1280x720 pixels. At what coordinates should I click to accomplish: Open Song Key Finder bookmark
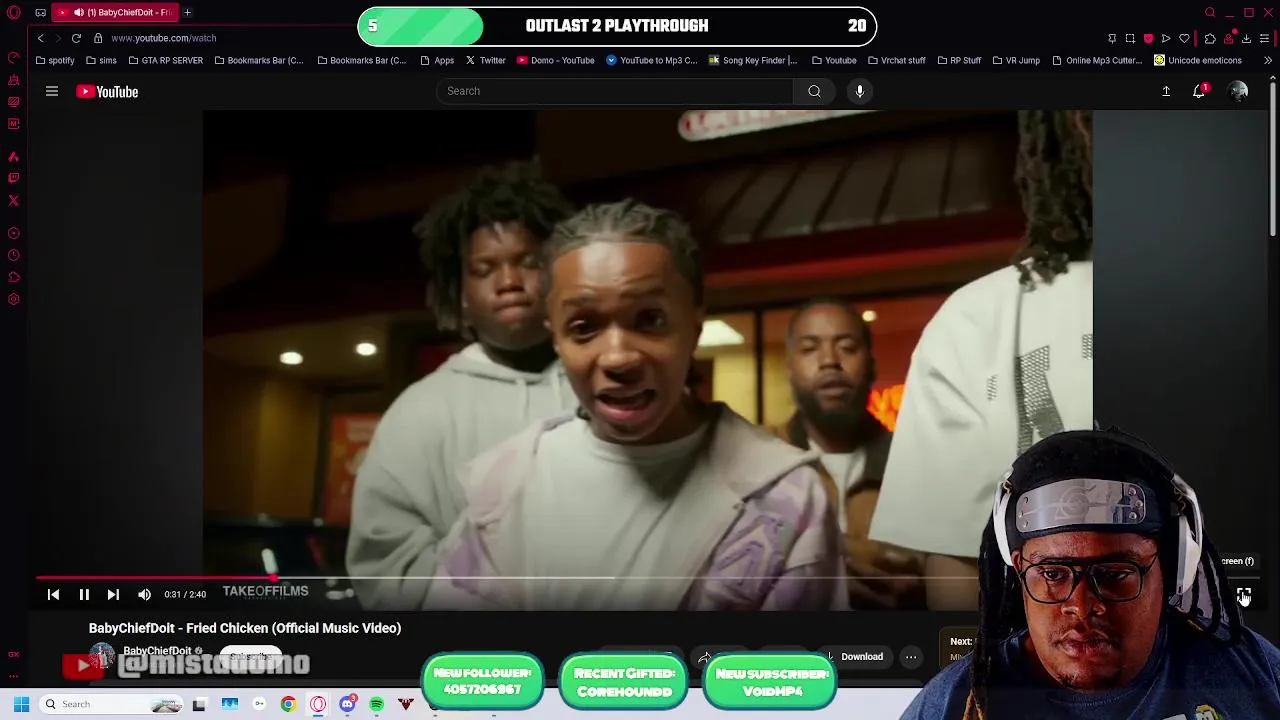pyautogui.click(x=753, y=60)
